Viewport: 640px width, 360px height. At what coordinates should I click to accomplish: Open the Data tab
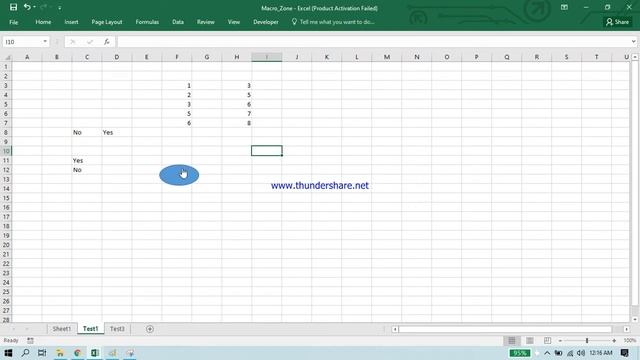178,22
